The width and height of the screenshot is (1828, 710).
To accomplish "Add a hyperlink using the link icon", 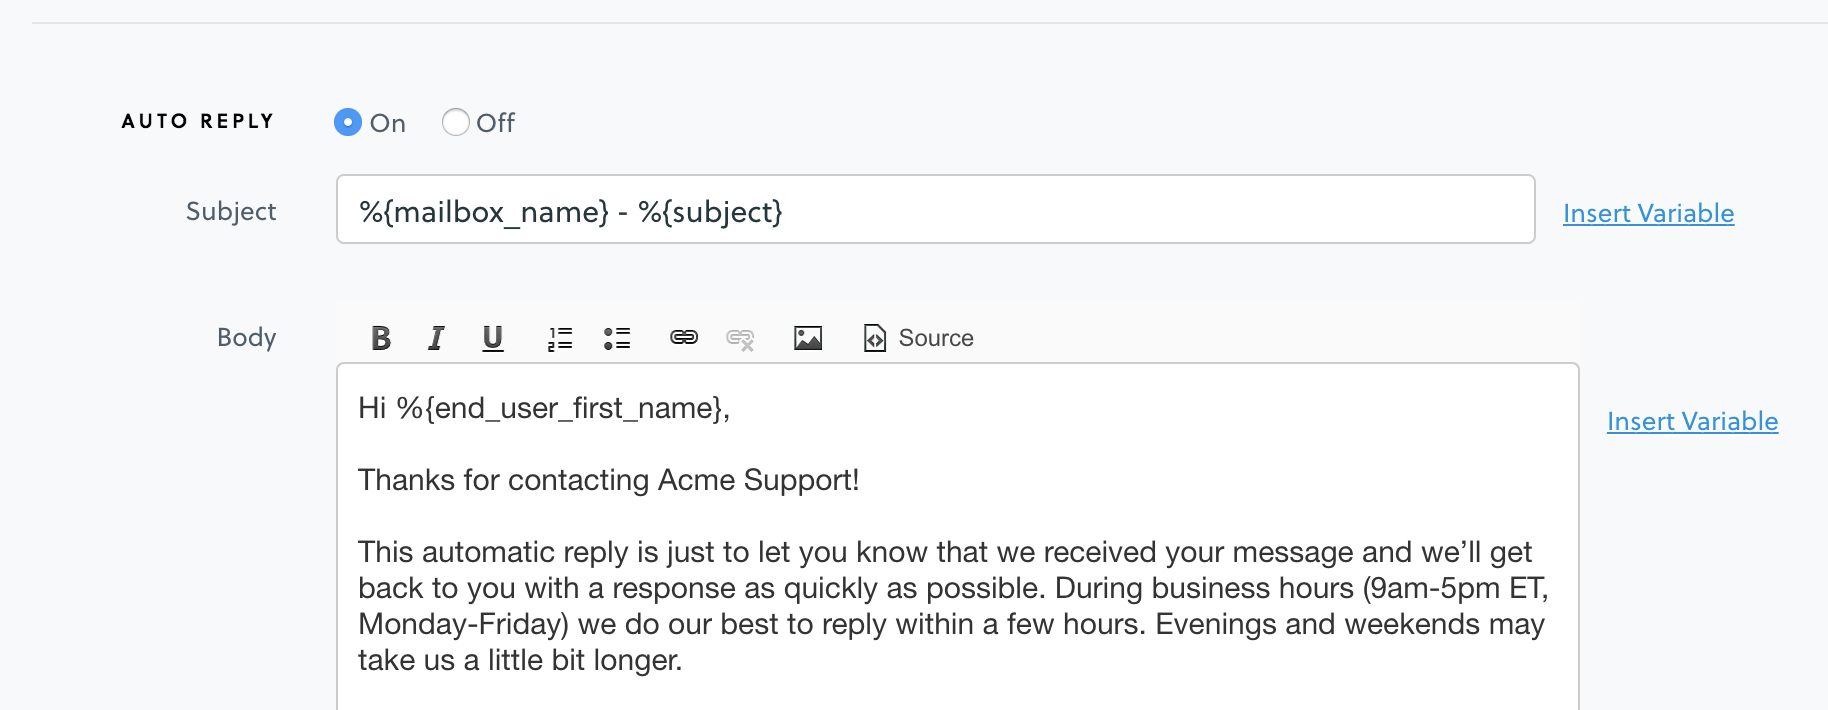I will (x=684, y=338).
